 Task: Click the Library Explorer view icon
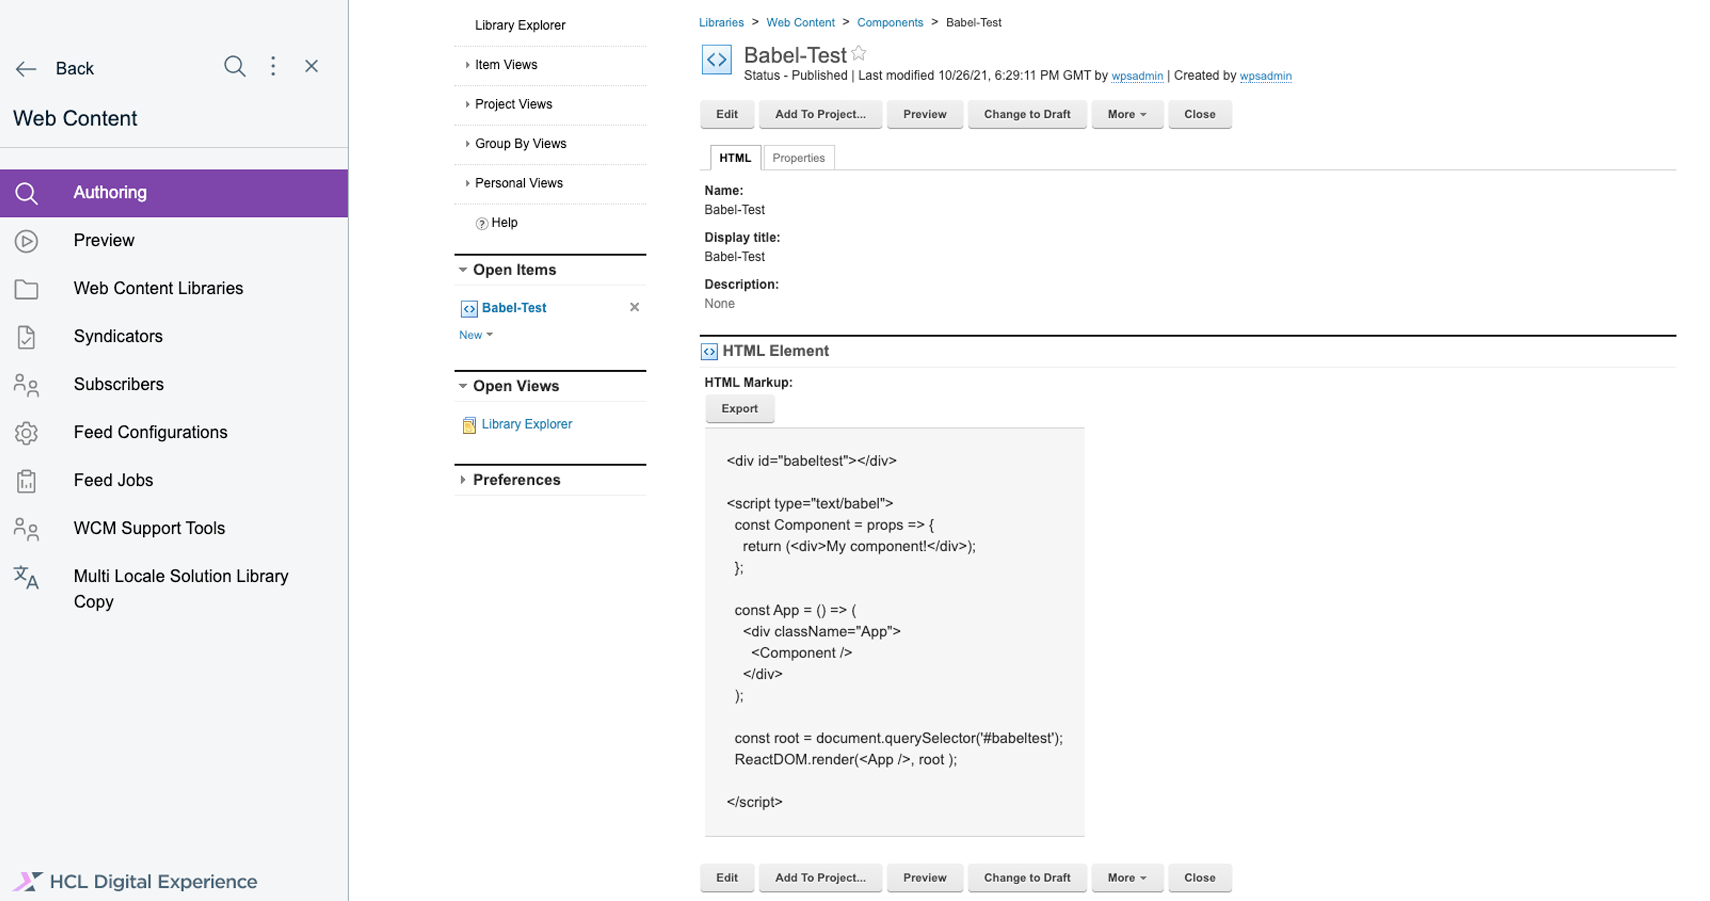[x=469, y=426]
